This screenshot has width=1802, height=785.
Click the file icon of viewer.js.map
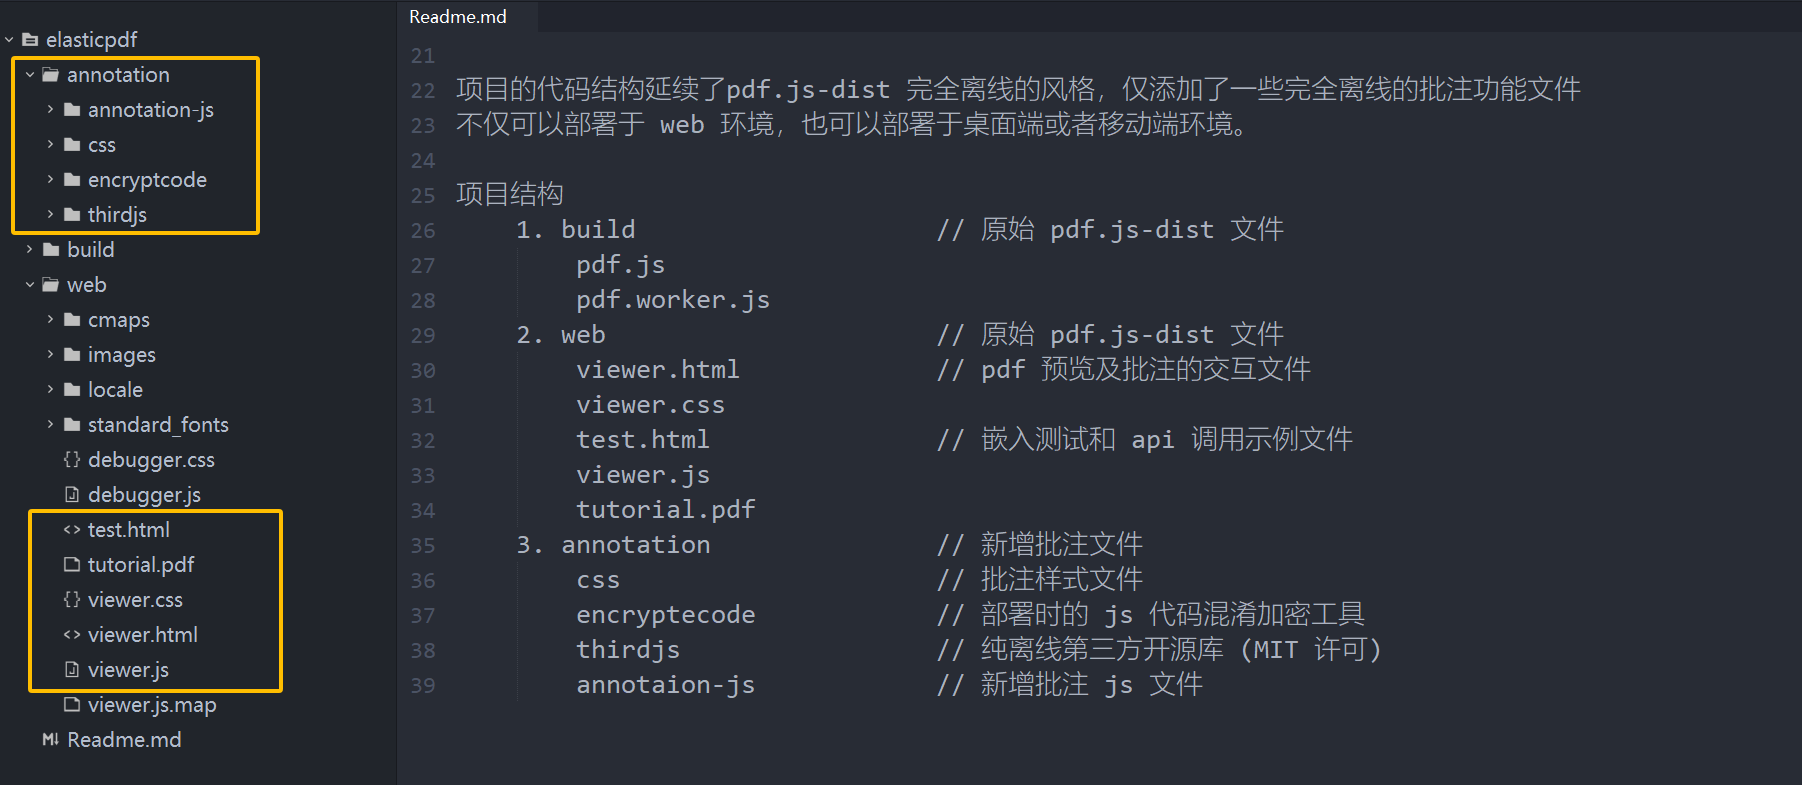[x=71, y=704]
